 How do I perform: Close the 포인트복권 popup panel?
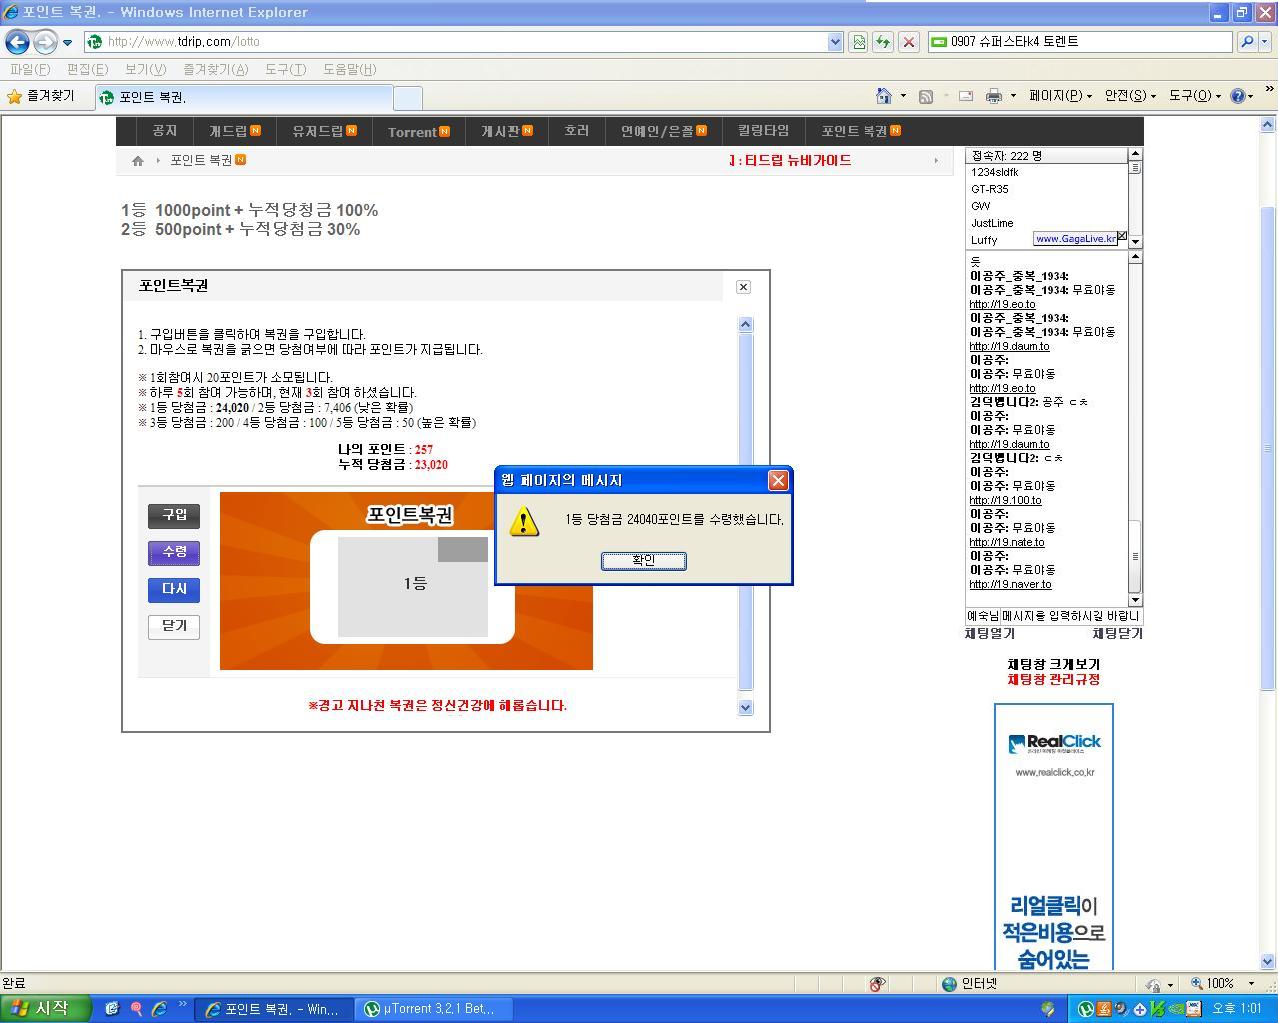[743, 287]
